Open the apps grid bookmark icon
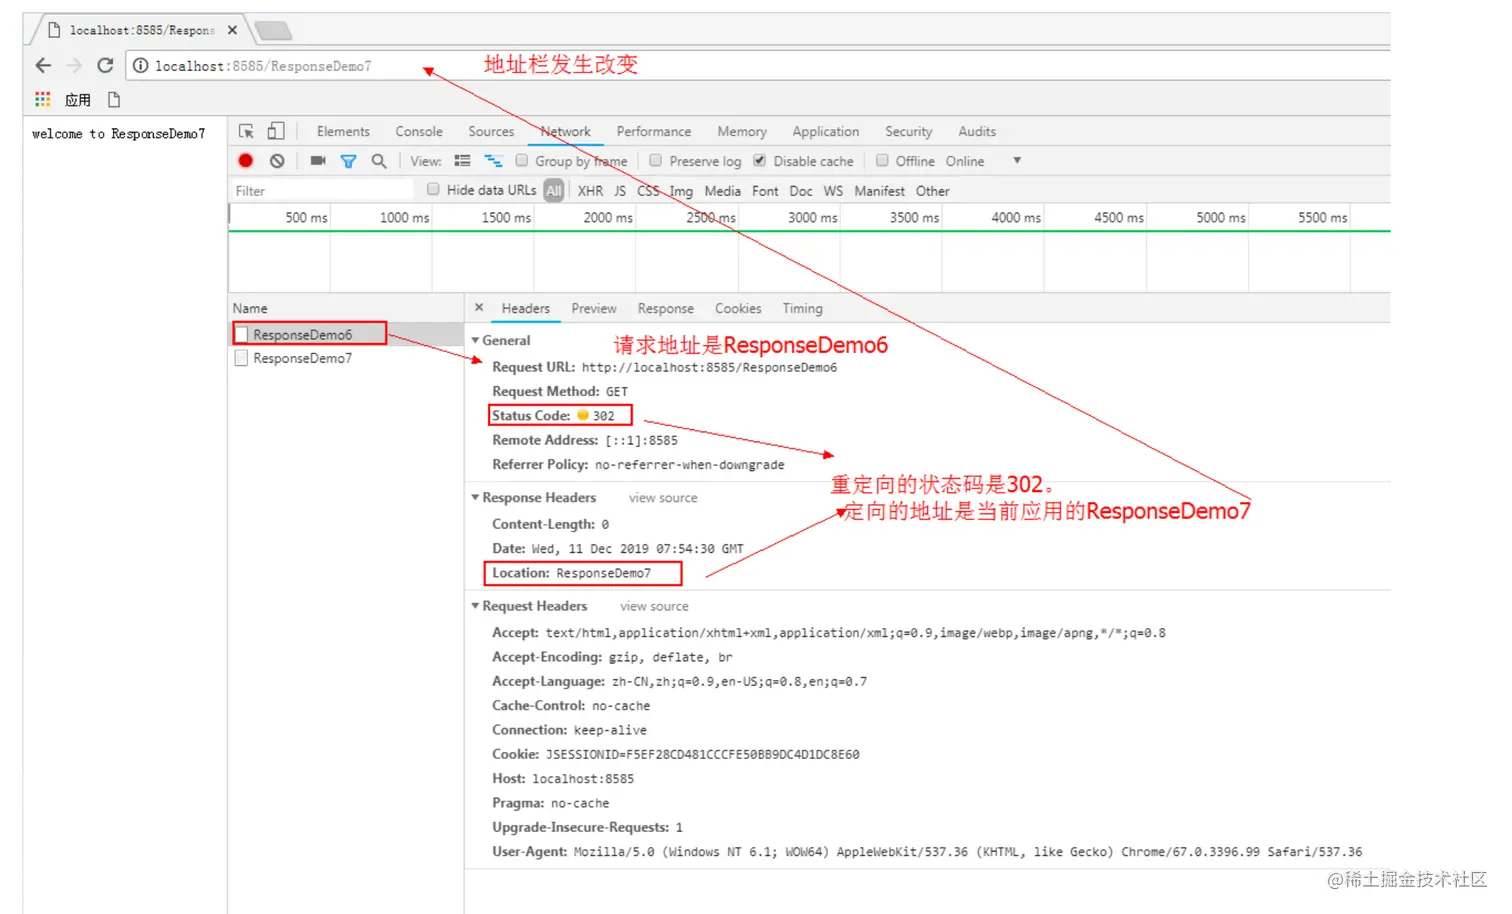The width and height of the screenshot is (1512, 914). [x=42, y=99]
